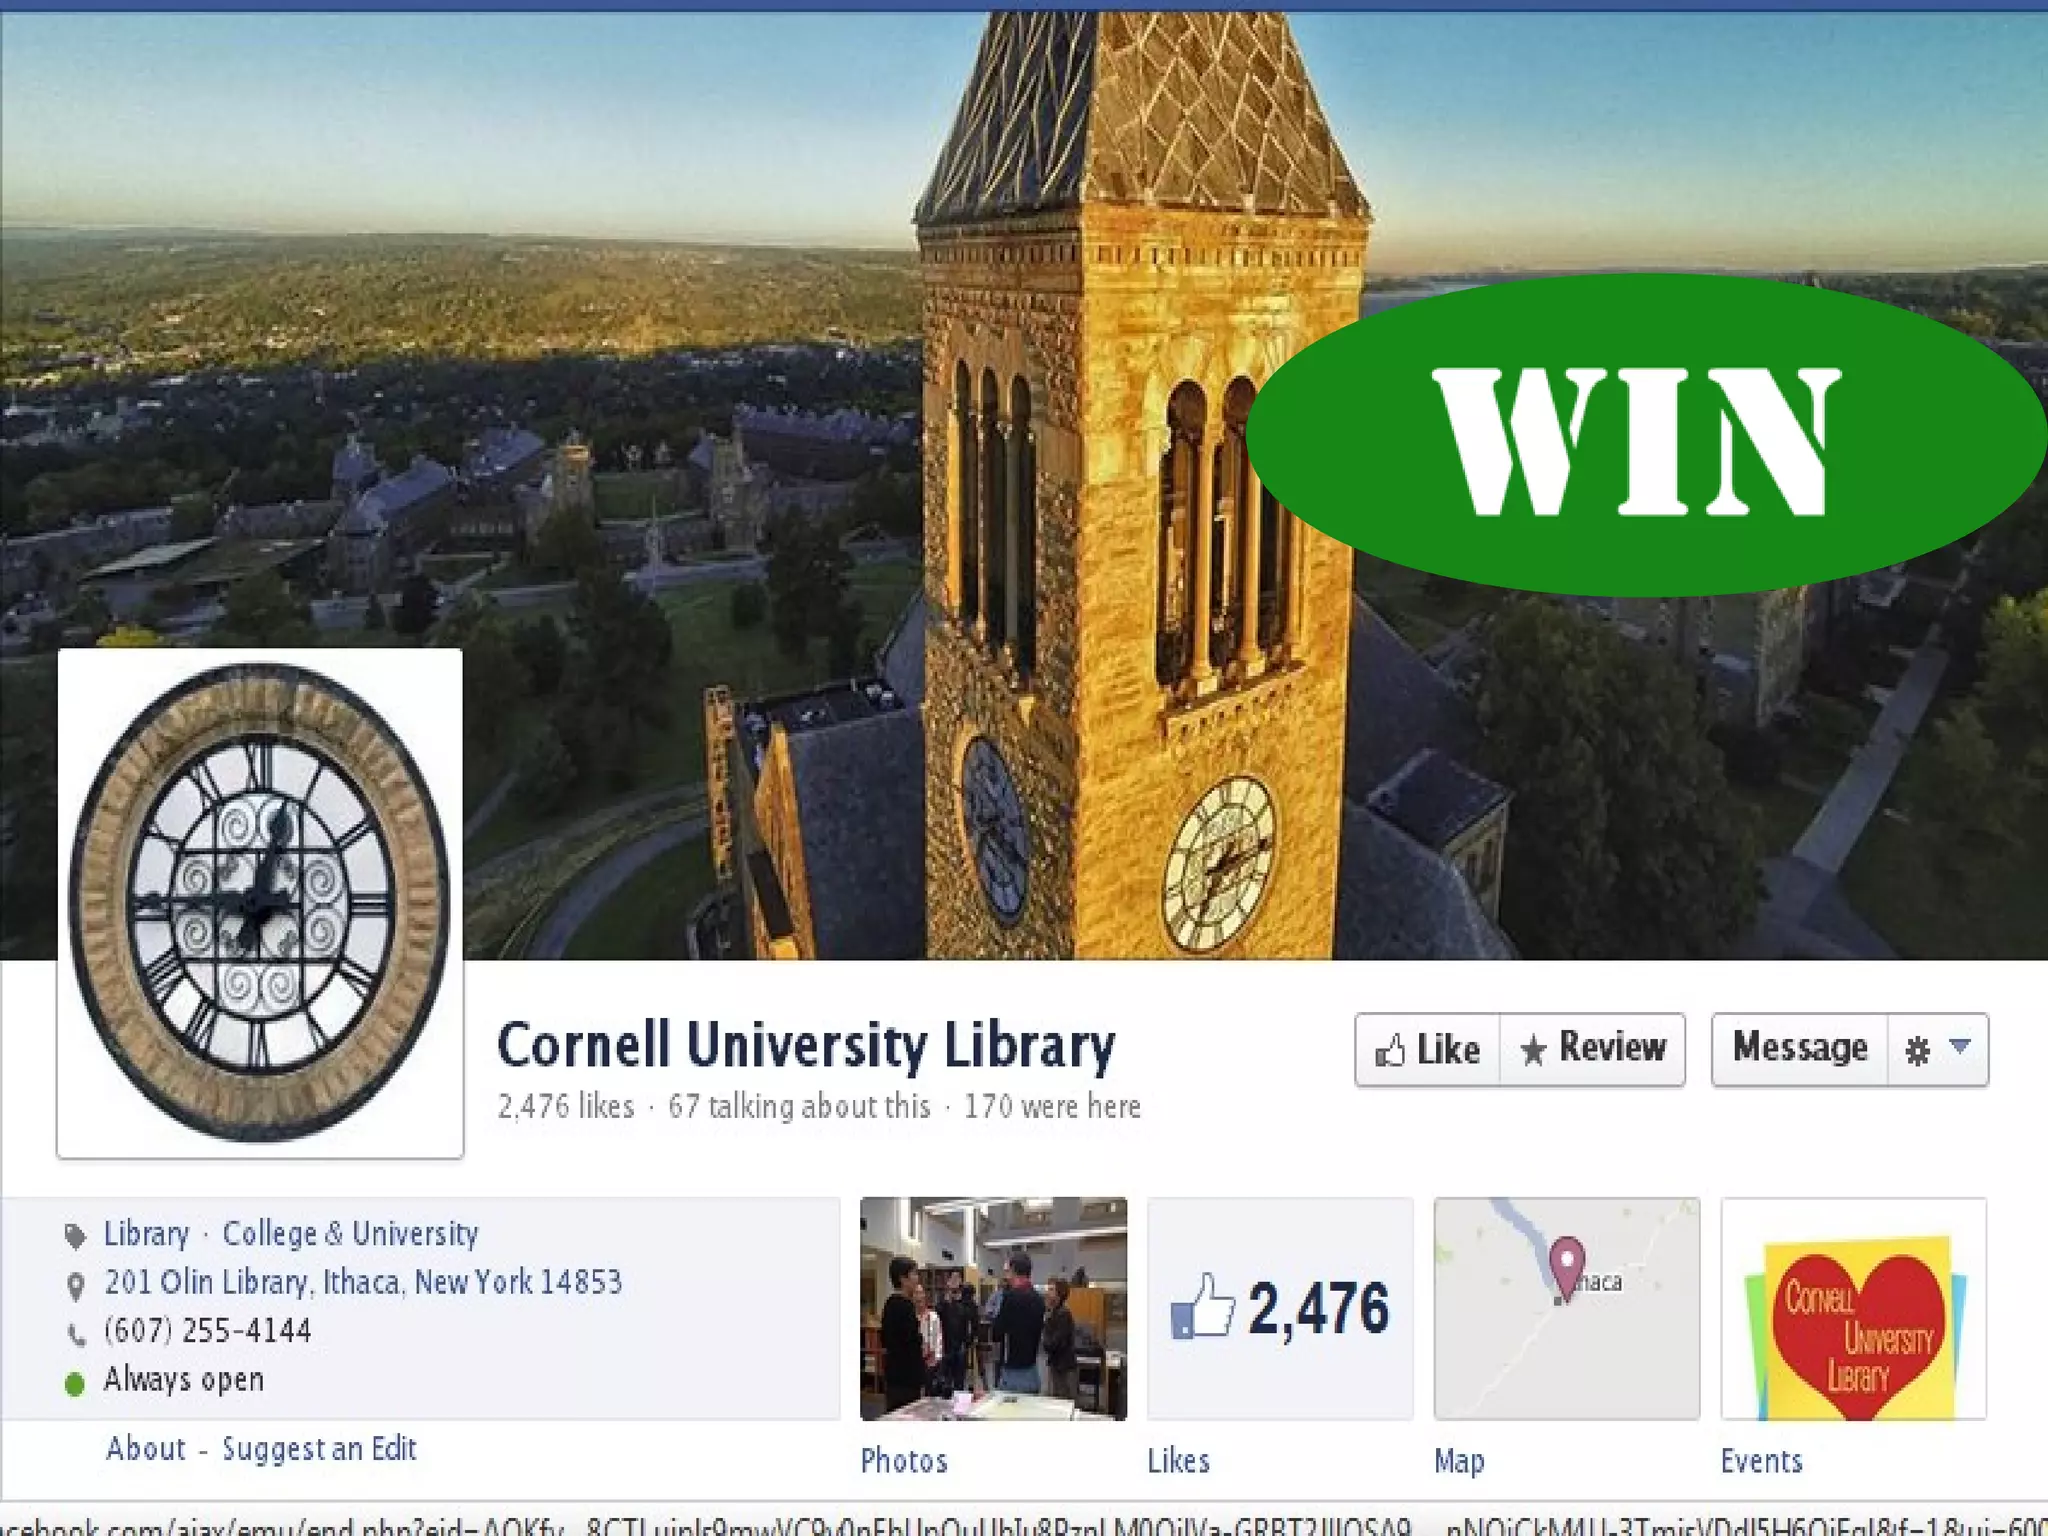Click the Cornell University Library page title
Viewport: 2048px width, 1536px height.
(x=806, y=1046)
